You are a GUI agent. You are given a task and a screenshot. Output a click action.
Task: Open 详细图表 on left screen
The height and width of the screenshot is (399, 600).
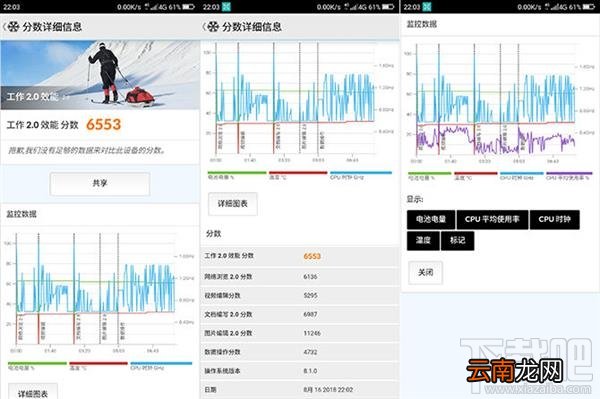tap(33, 392)
